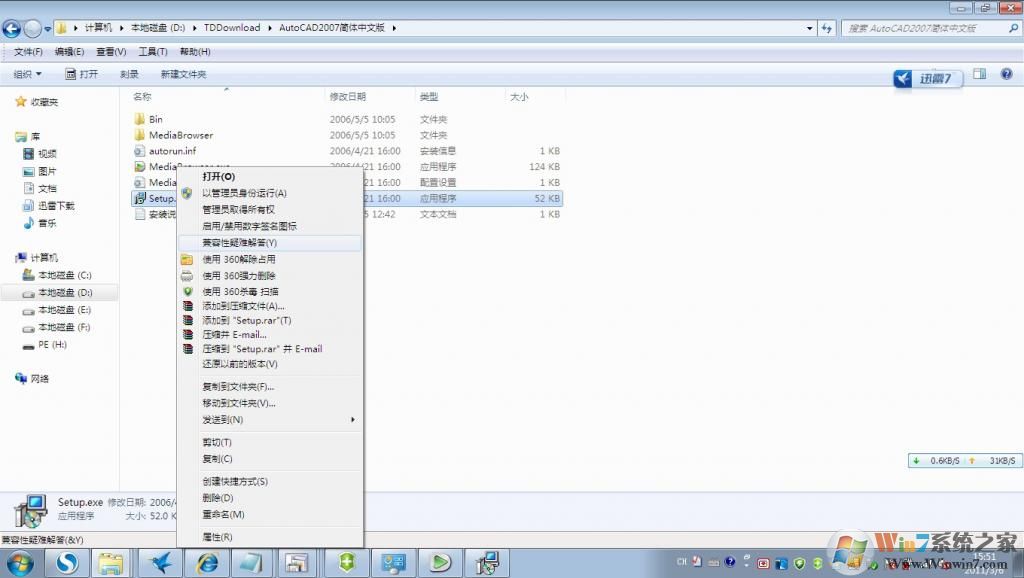This screenshot has height=578, width=1024.
Task: Click the Bin folder icon
Action: pos(139,119)
